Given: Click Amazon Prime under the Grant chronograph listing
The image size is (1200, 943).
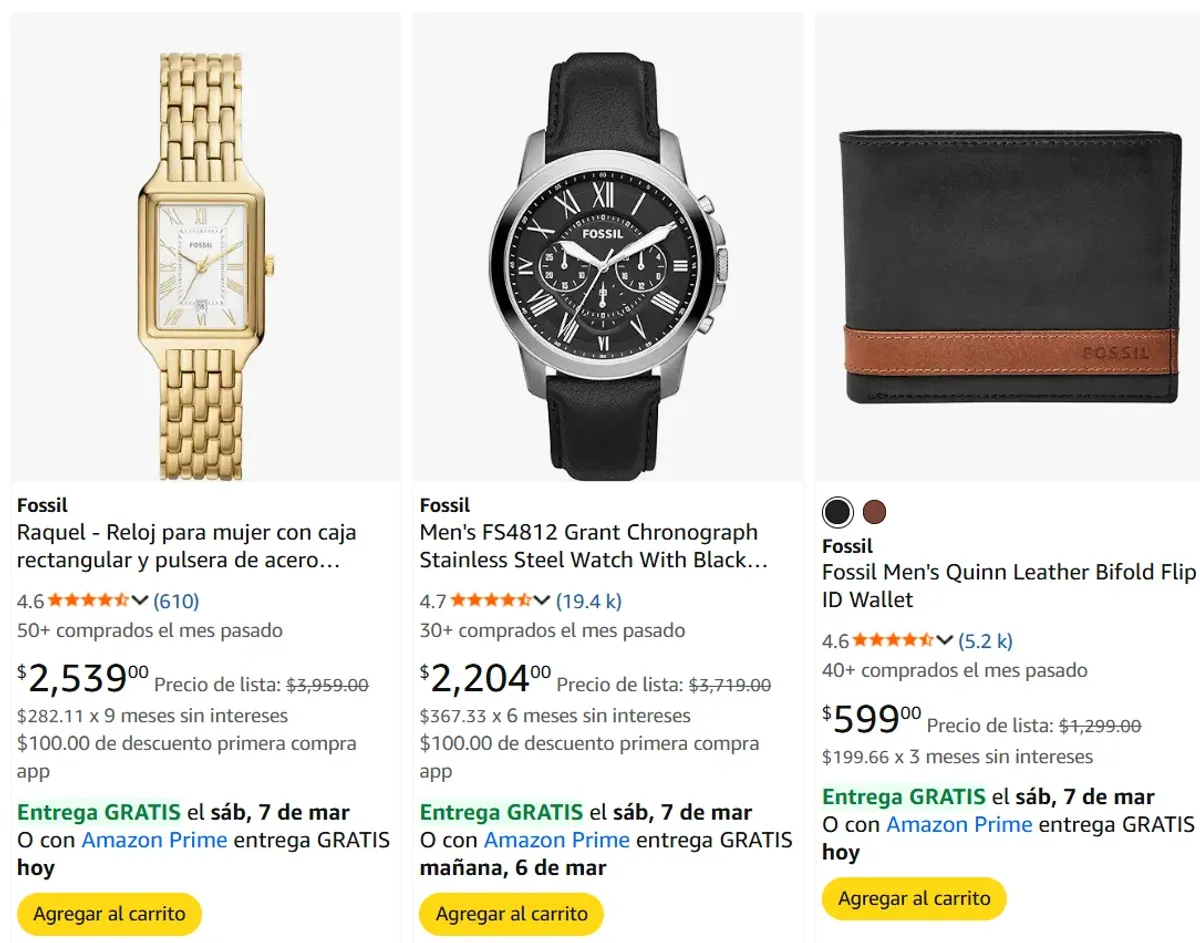Looking at the screenshot, I should 555,840.
